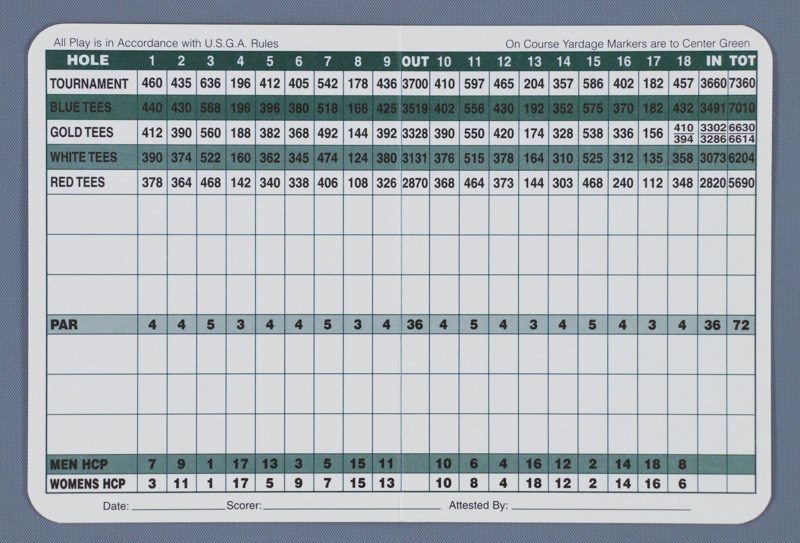This screenshot has height=543, width=800.
Task: Select the HOLE header label
Action: (x=88, y=60)
